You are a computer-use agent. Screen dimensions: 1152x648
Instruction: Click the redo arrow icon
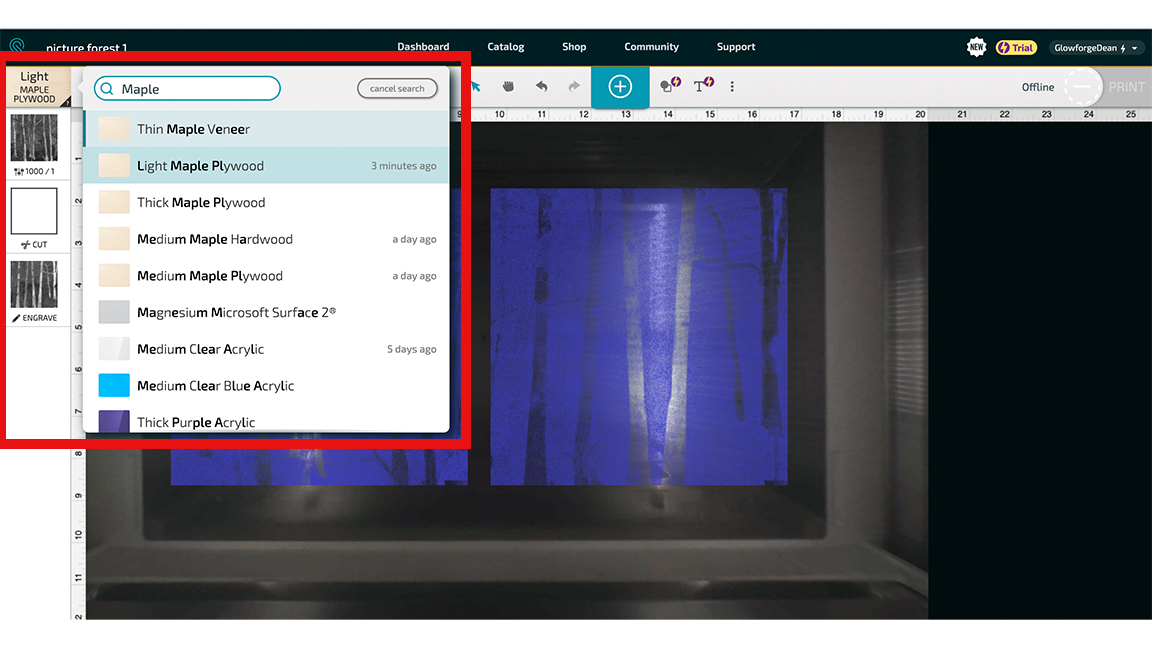[x=574, y=87]
